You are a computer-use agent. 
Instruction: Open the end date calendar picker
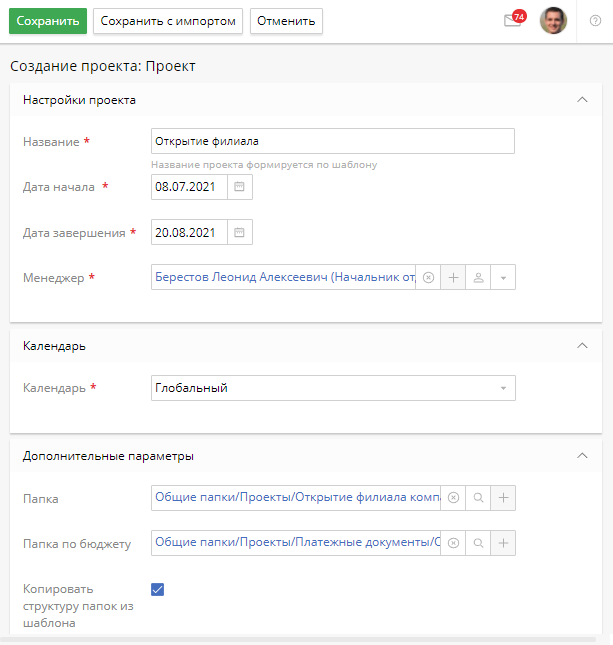tap(239, 233)
